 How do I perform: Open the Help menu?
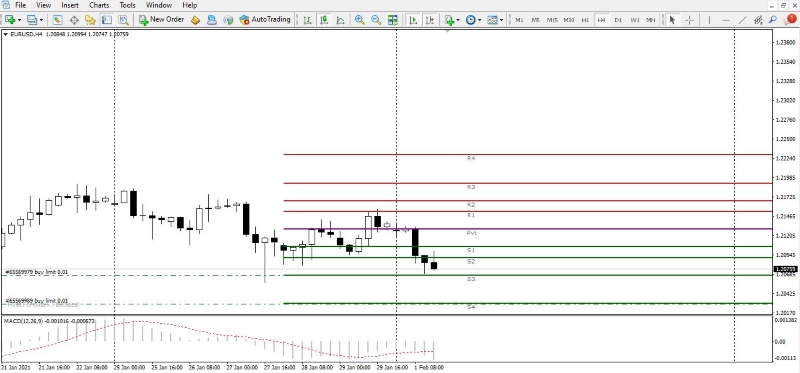click(x=190, y=5)
